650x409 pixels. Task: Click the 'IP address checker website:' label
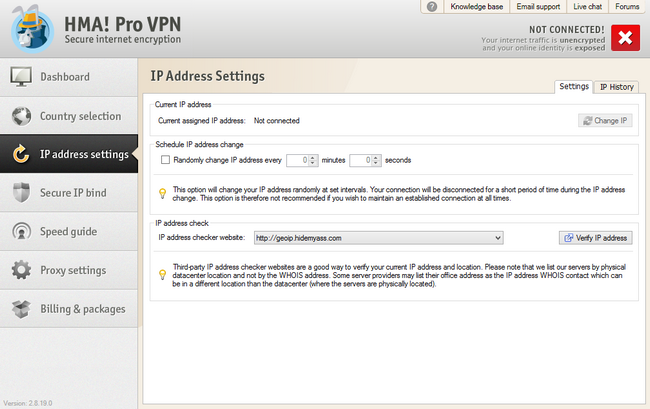pyautogui.click(x=201, y=237)
